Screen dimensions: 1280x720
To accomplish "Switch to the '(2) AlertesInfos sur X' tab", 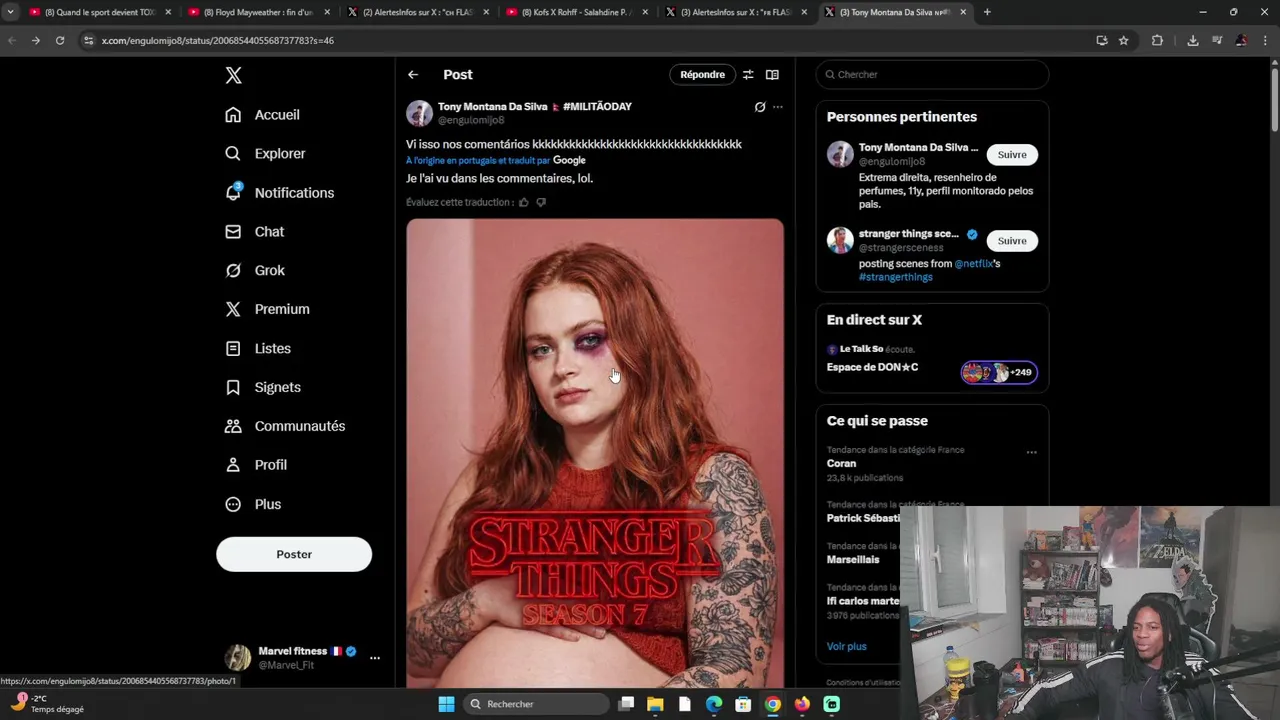I will pyautogui.click(x=417, y=12).
